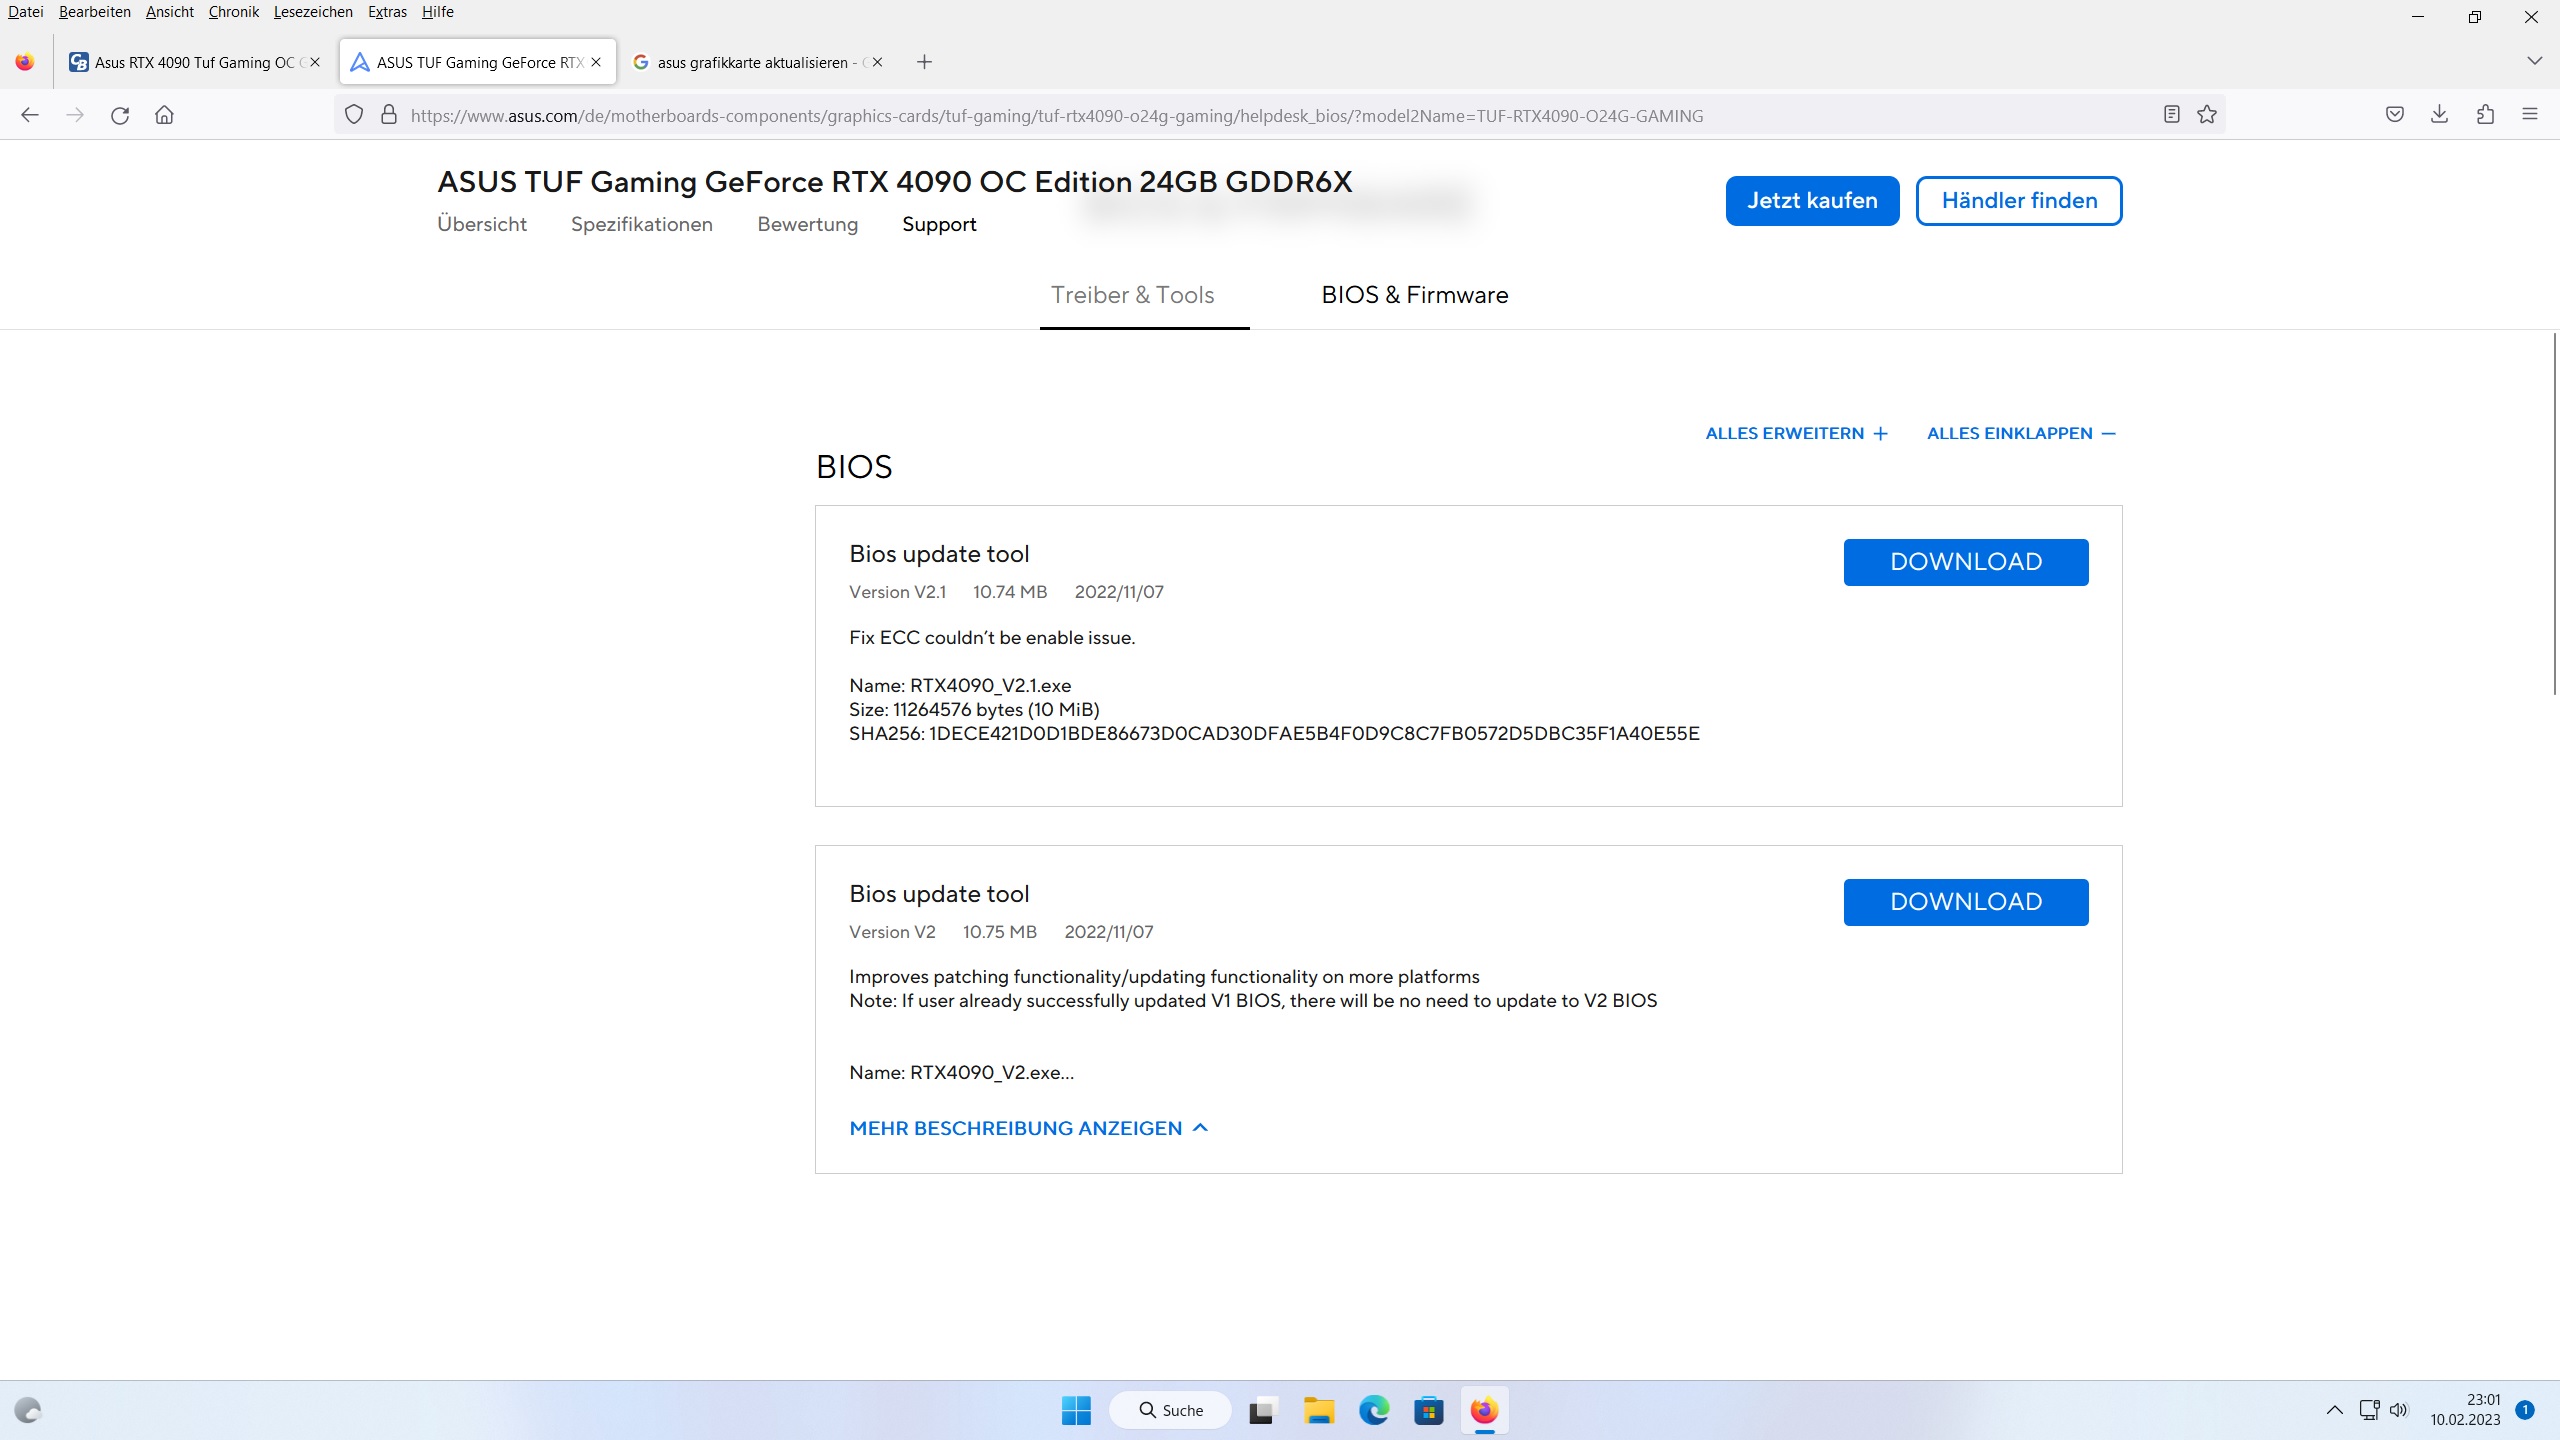The height and width of the screenshot is (1440, 2560).
Task: Bookmark this page with star icon
Action: 2207,115
